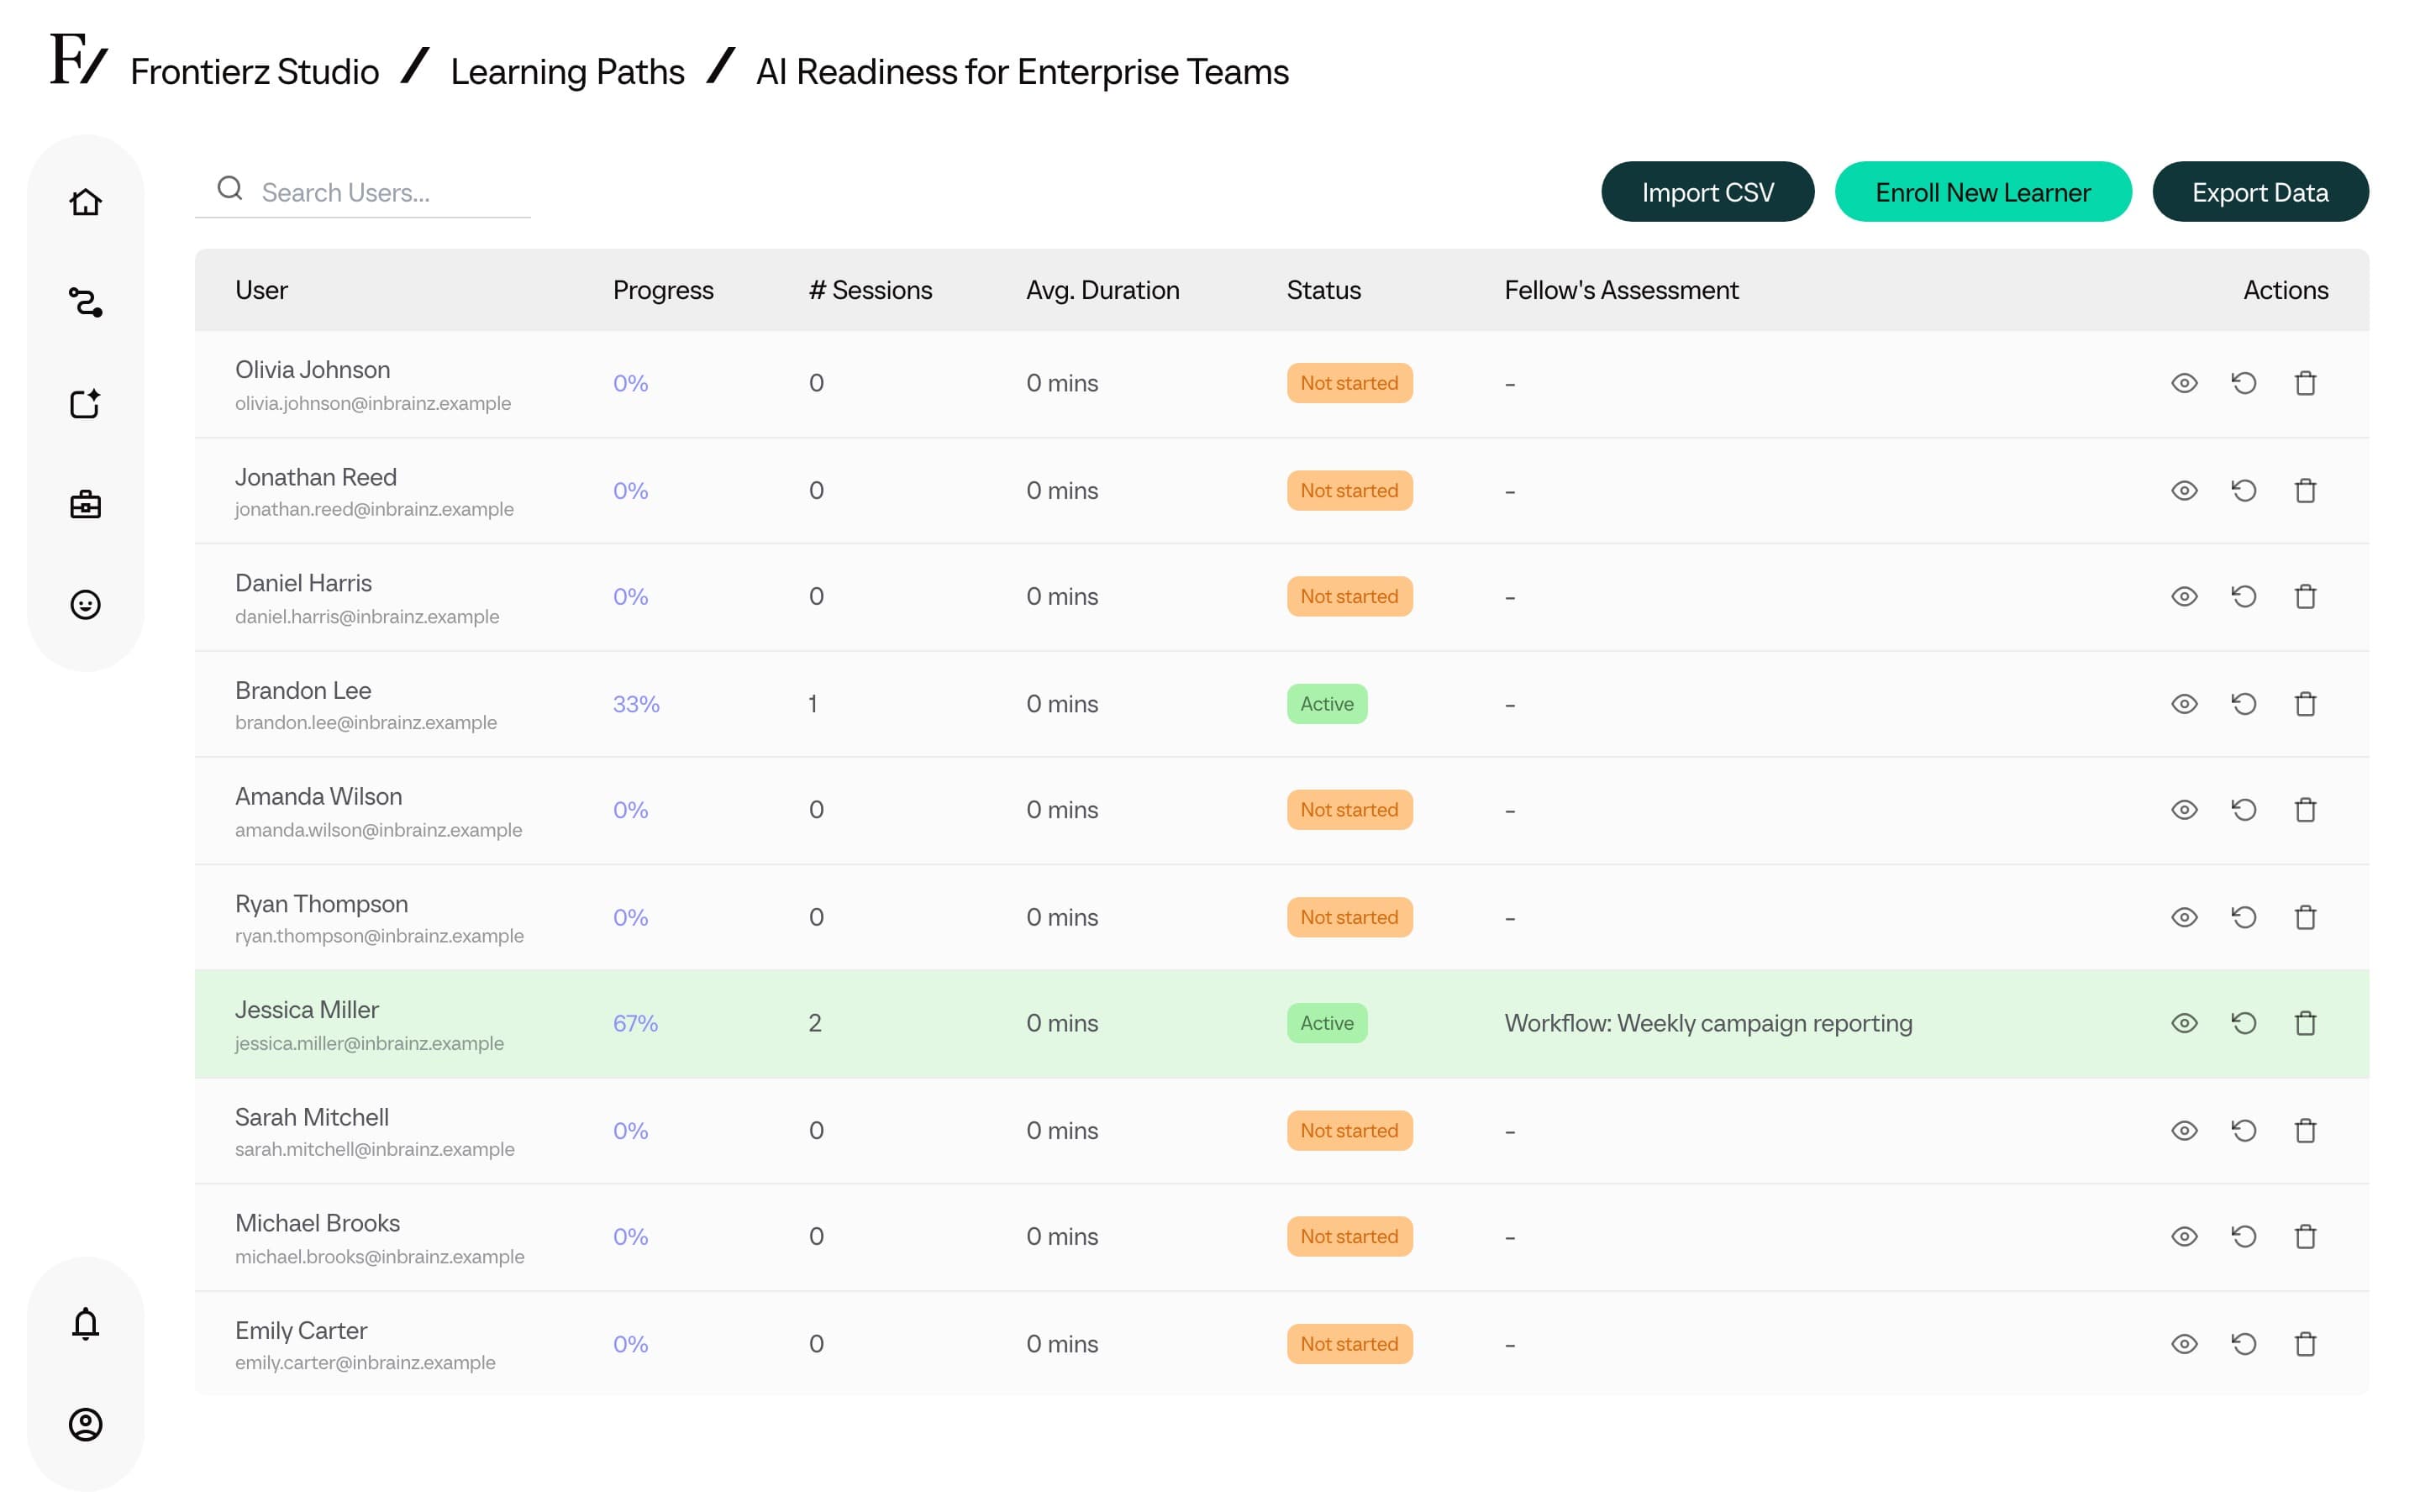Sort by the Avg. Duration column header
The width and height of the screenshot is (2420, 1512).
click(1102, 290)
